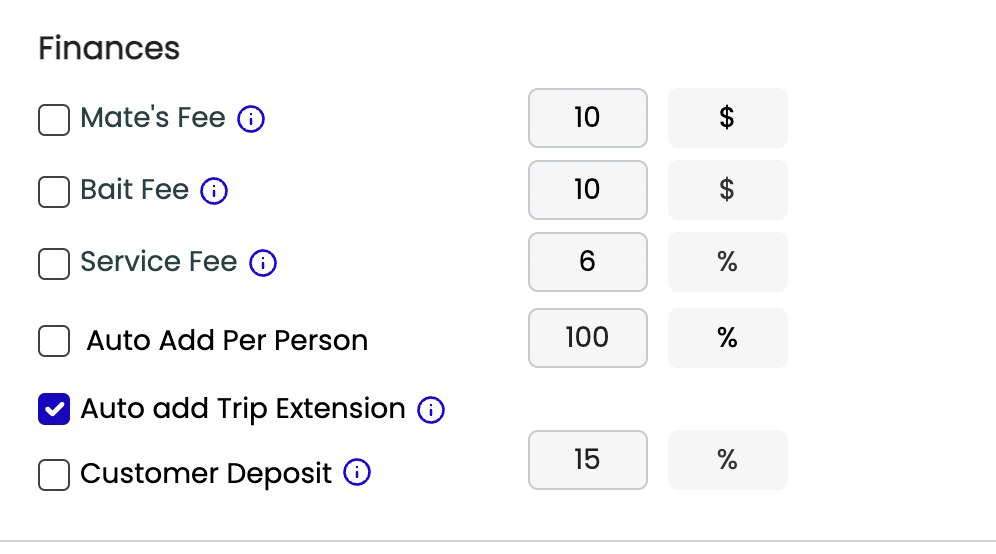The image size is (996, 554).
Task: Focus the Service Fee value field
Action: coord(587,262)
